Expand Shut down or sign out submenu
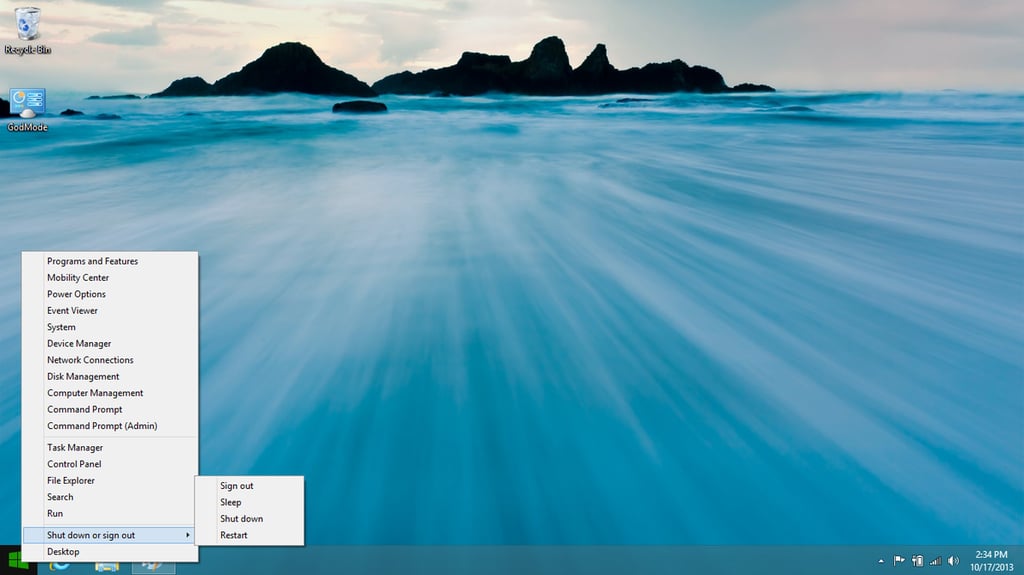 (x=110, y=535)
